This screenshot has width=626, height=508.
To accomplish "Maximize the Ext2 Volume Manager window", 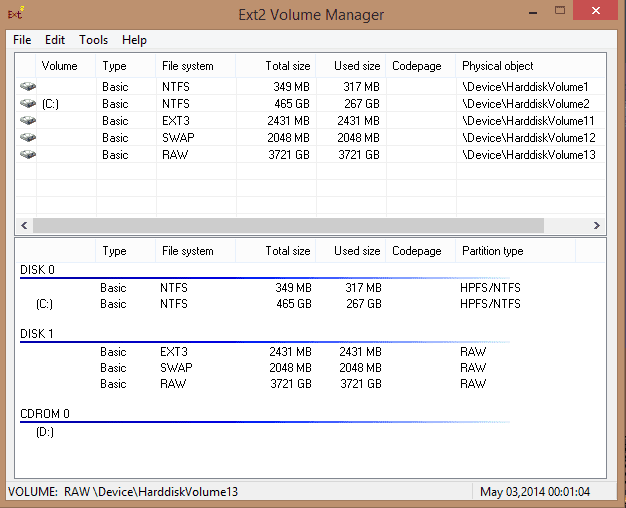I will (x=560, y=10).
